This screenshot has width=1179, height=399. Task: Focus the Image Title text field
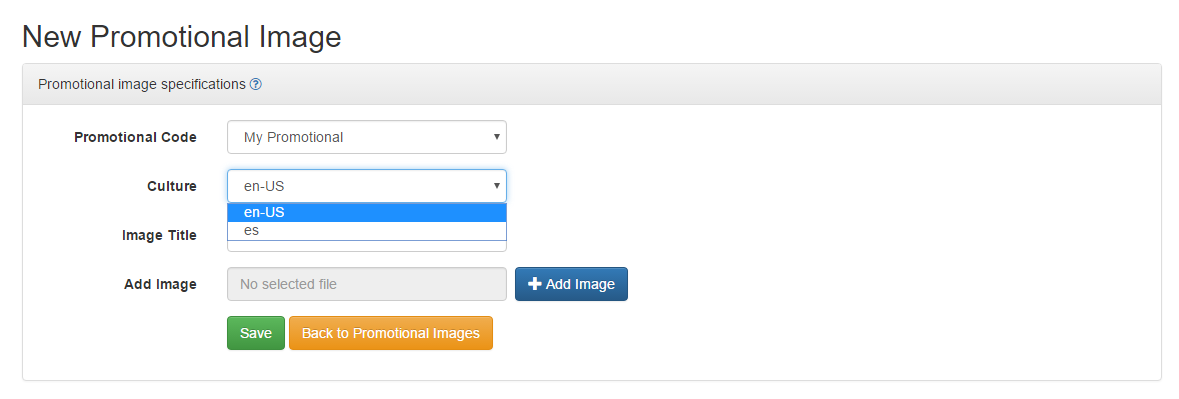[x=367, y=246]
